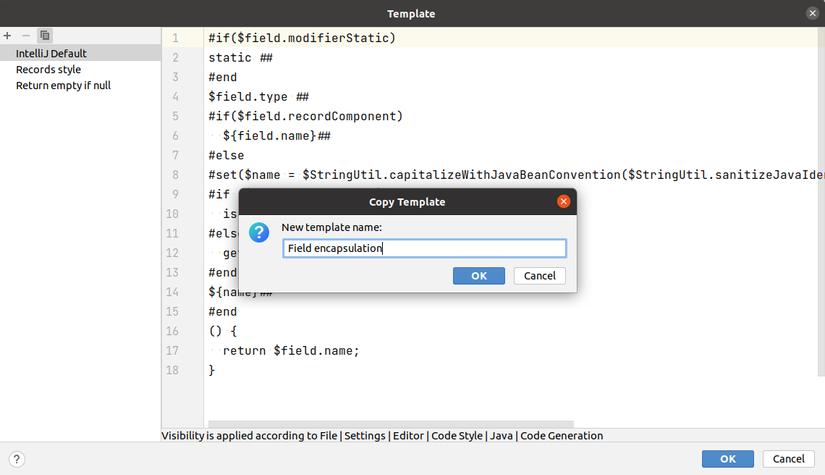Select the Return empty if null template
This screenshot has width=825, height=475.
[x=63, y=85]
